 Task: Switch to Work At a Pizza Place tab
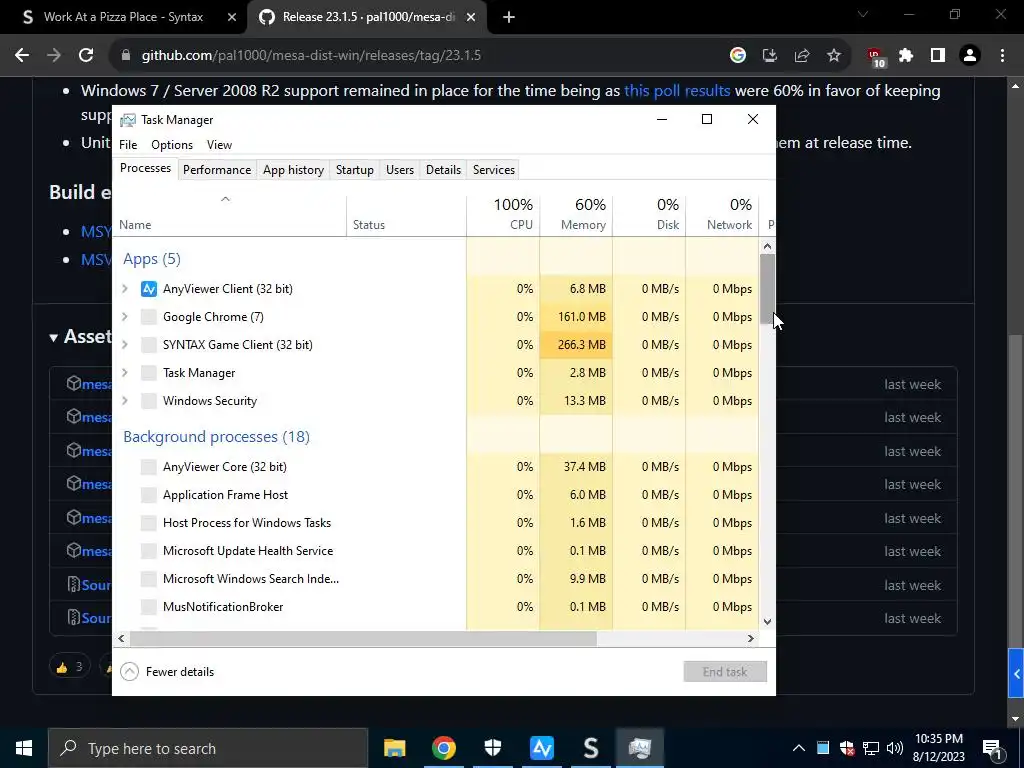[x=123, y=17]
